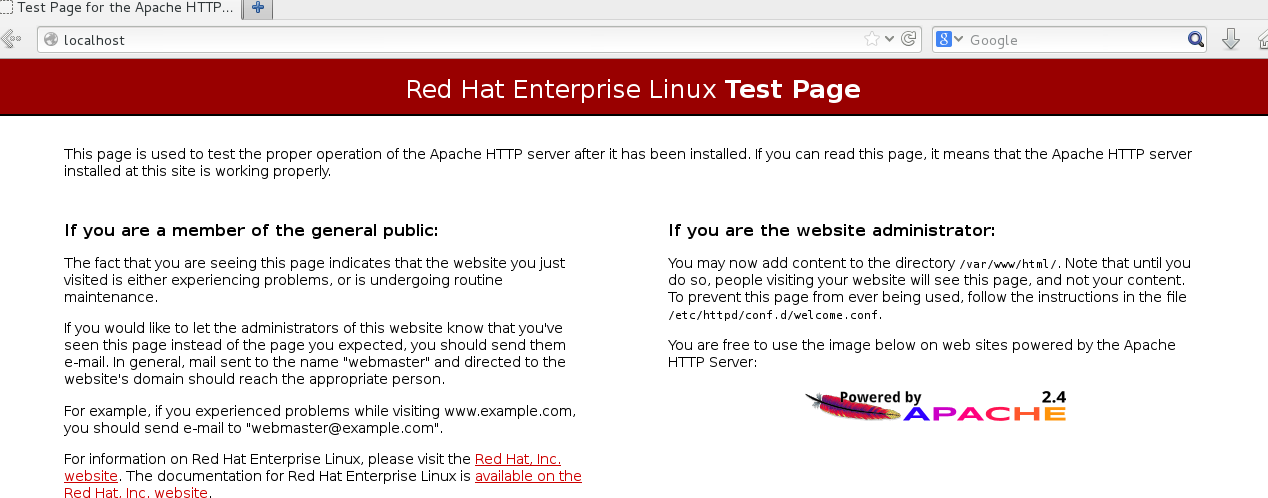Click the /var/www/html/ directory text
Screen dimensions: 1268x498
(x=1007, y=264)
